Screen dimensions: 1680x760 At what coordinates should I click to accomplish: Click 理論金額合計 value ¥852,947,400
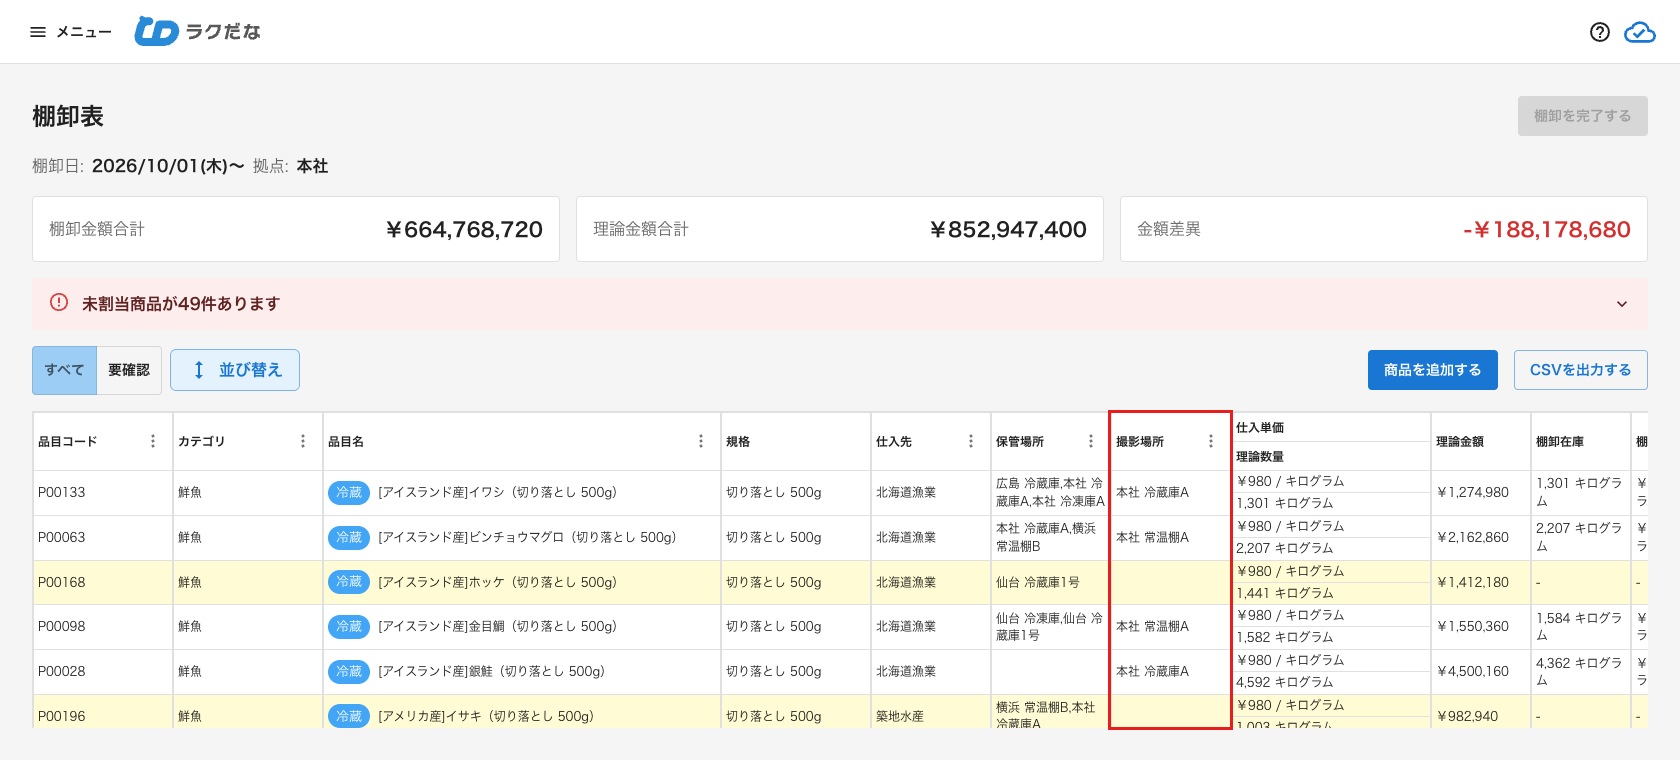click(x=1008, y=230)
